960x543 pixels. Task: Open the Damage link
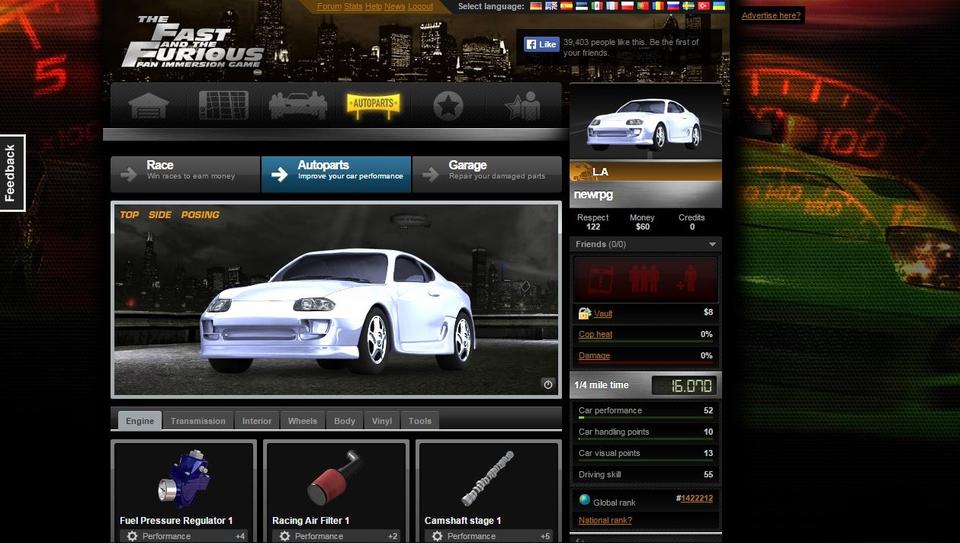(594, 356)
